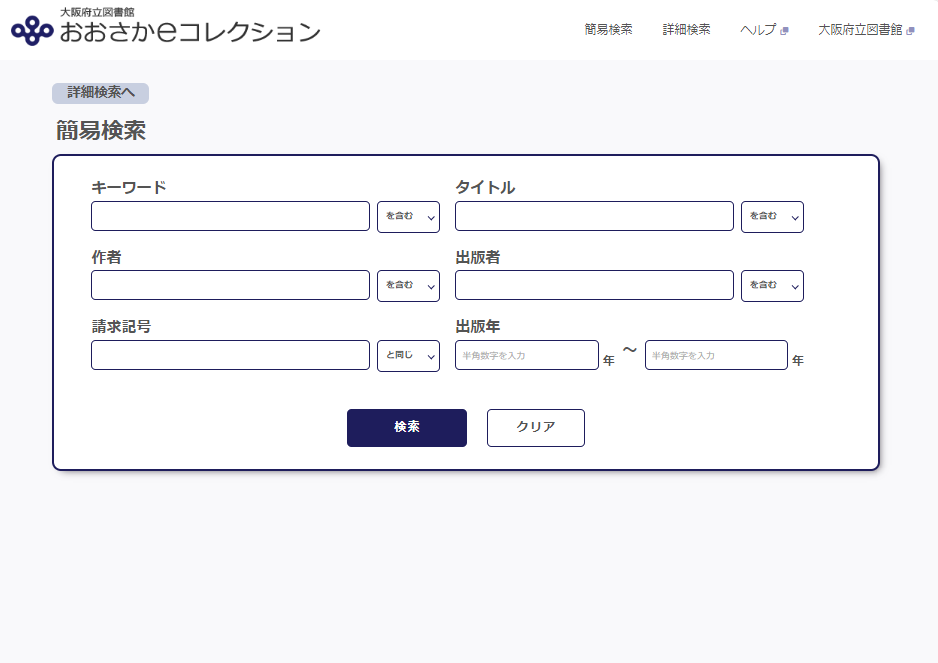Focus the 請求記号 text field

[230, 355]
